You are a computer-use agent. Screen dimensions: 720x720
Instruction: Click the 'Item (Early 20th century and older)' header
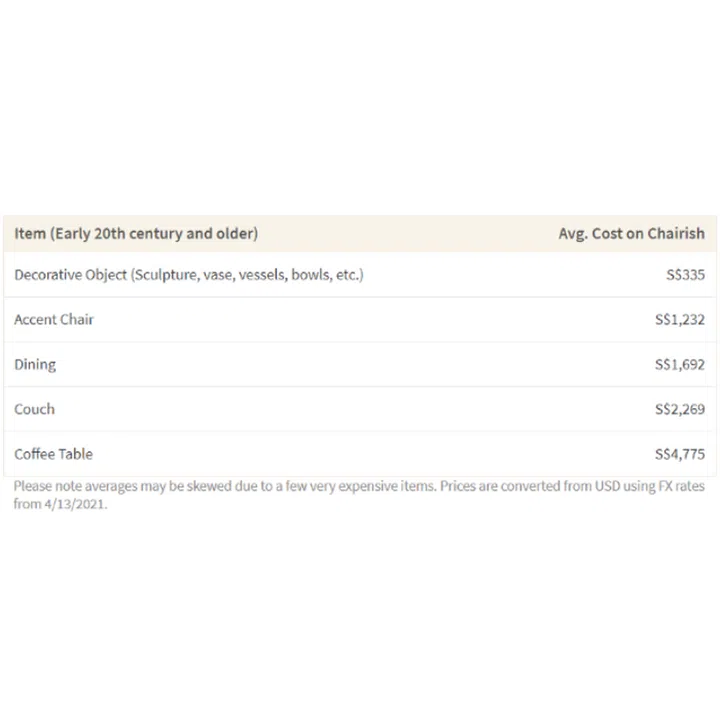tap(136, 234)
